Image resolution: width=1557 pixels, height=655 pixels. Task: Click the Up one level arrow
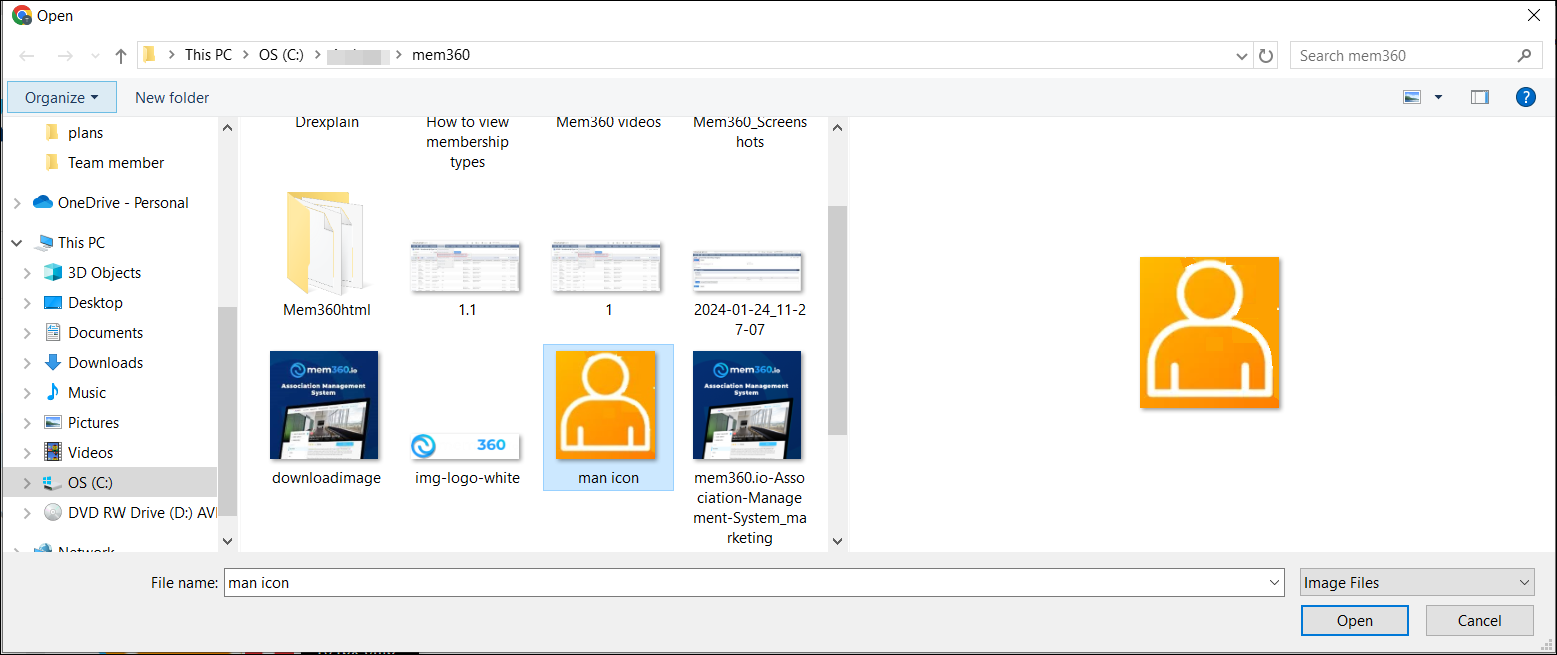click(121, 56)
